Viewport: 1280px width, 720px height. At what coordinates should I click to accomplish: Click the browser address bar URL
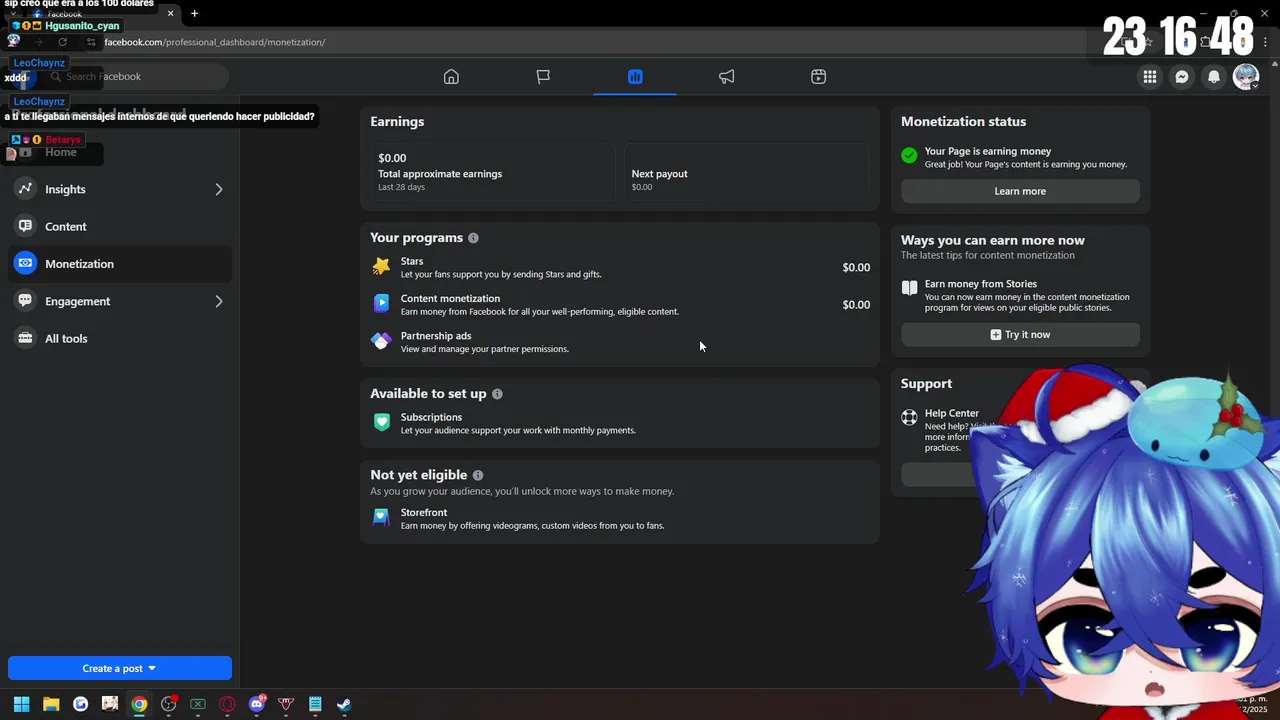pos(215,42)
